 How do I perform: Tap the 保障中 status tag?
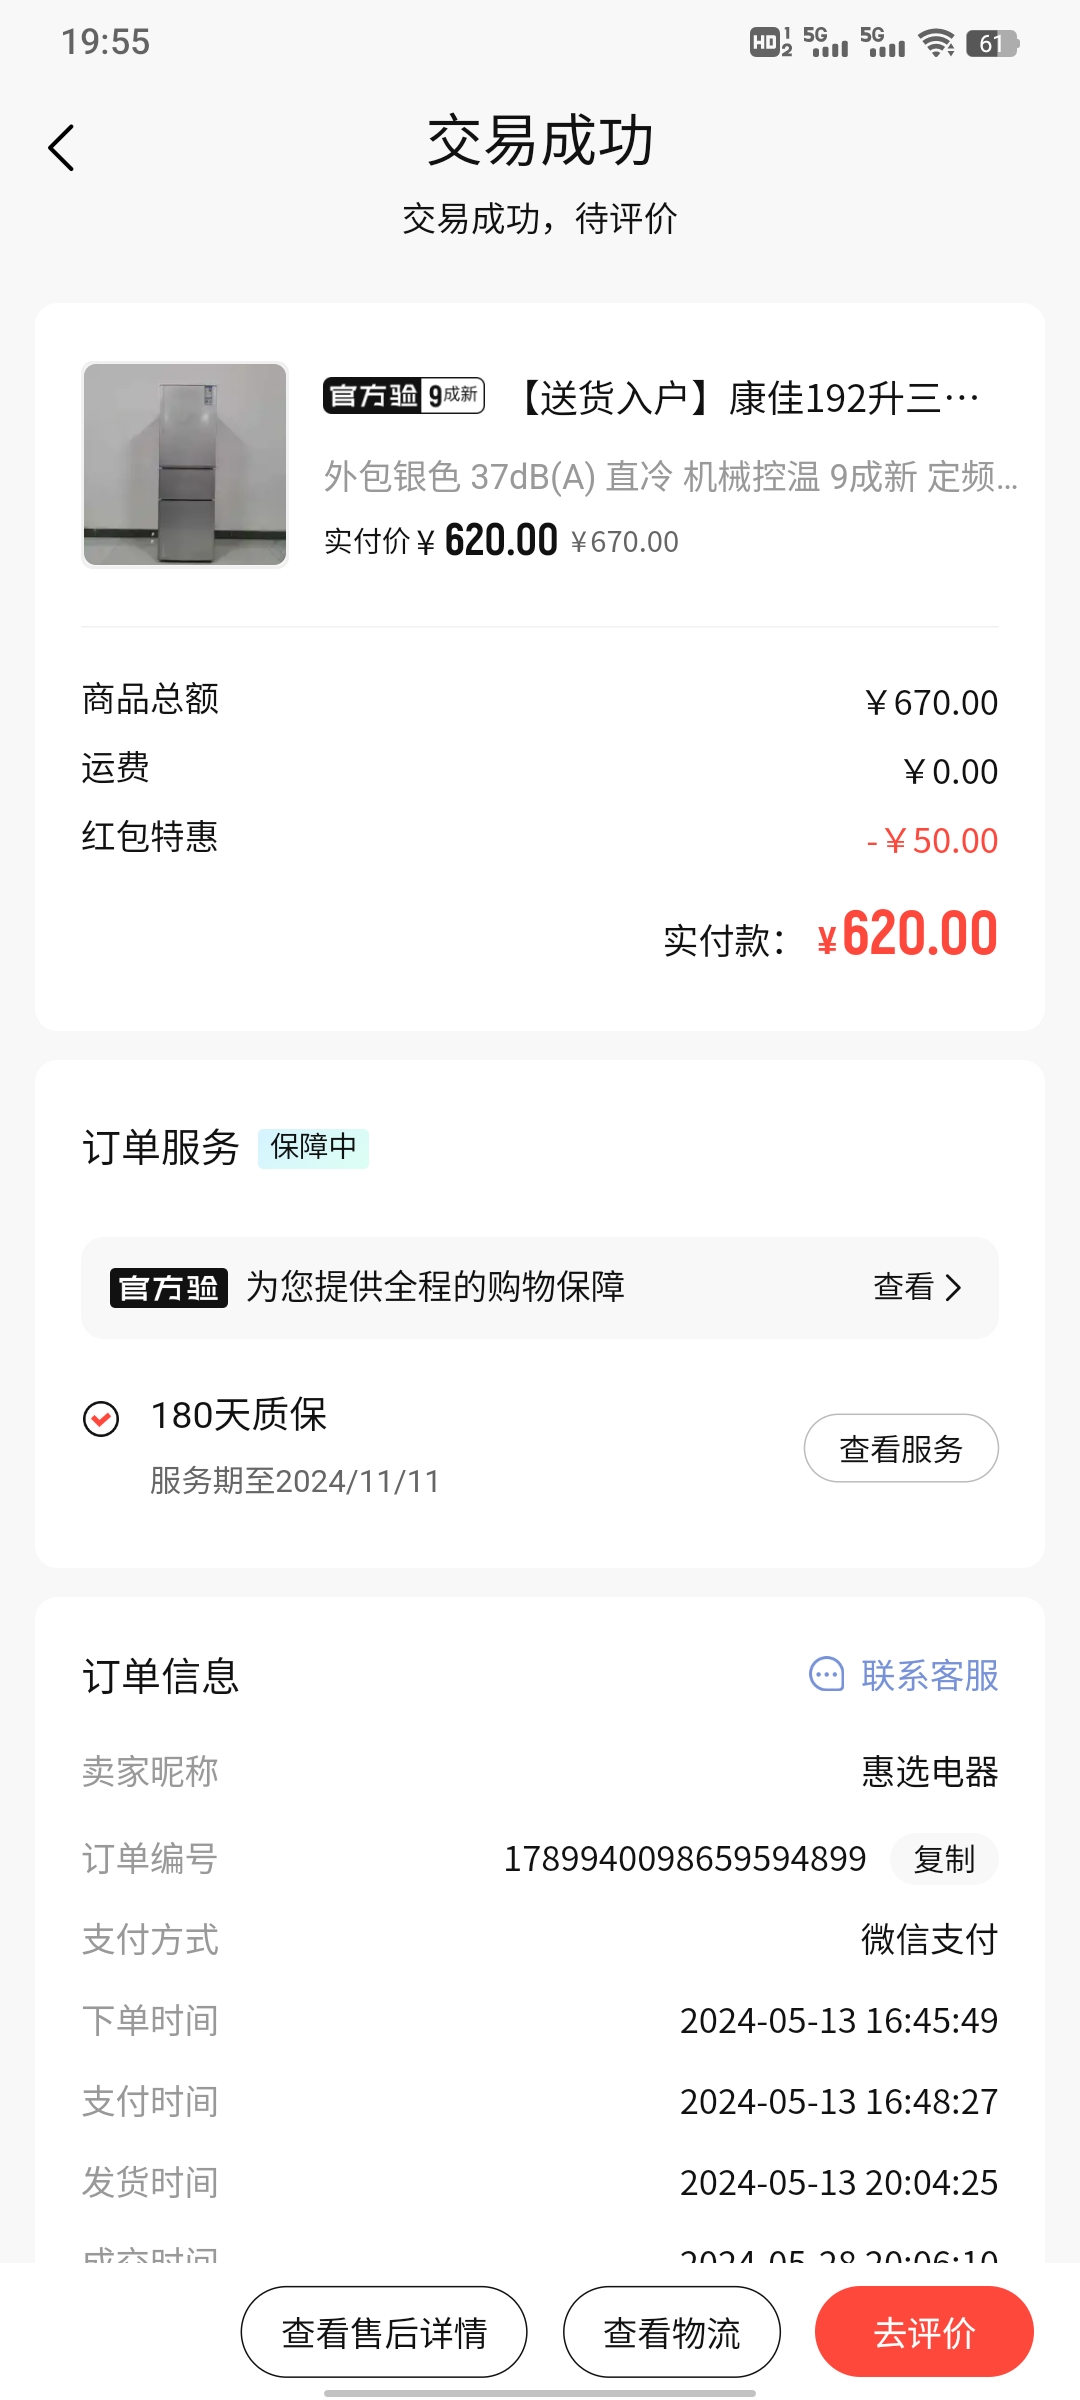pos(313,1148)
